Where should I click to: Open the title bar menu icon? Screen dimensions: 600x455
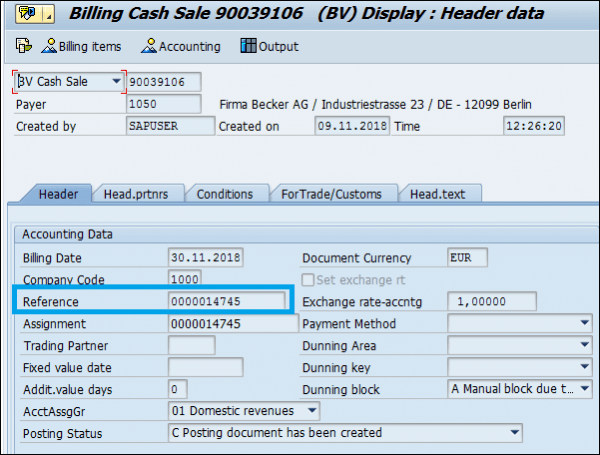pos(34,14)
